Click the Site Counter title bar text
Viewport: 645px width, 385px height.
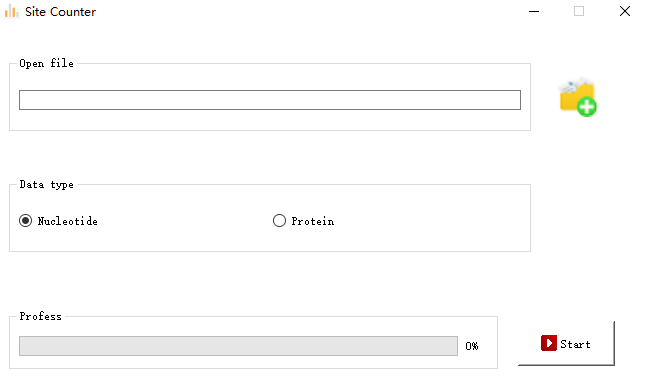click(x=60, y=12)
